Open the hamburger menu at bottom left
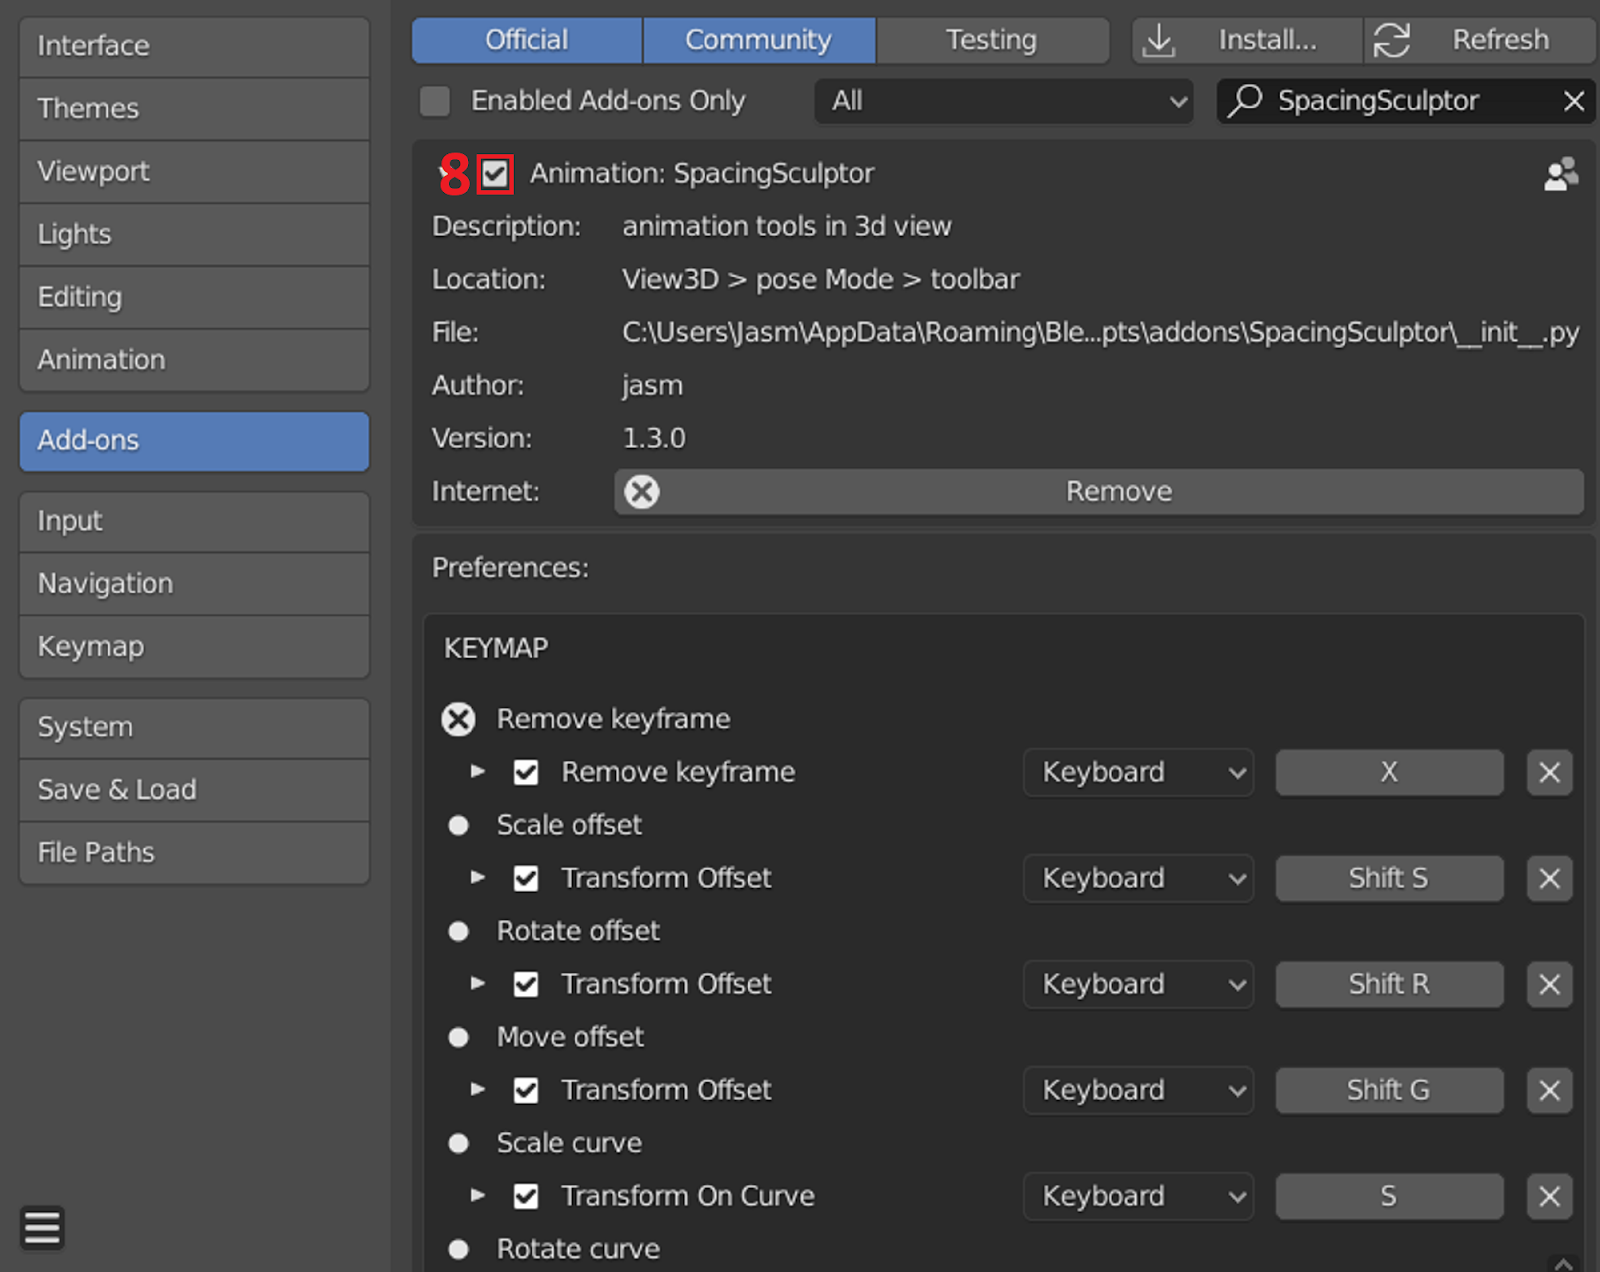 coord(41,1227)
